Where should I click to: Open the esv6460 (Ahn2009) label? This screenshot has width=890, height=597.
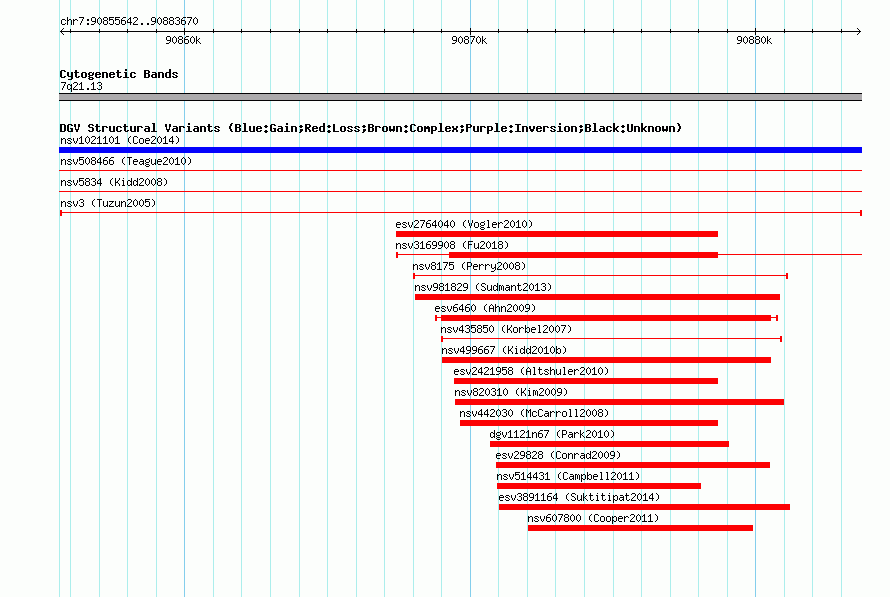point(485,308)
